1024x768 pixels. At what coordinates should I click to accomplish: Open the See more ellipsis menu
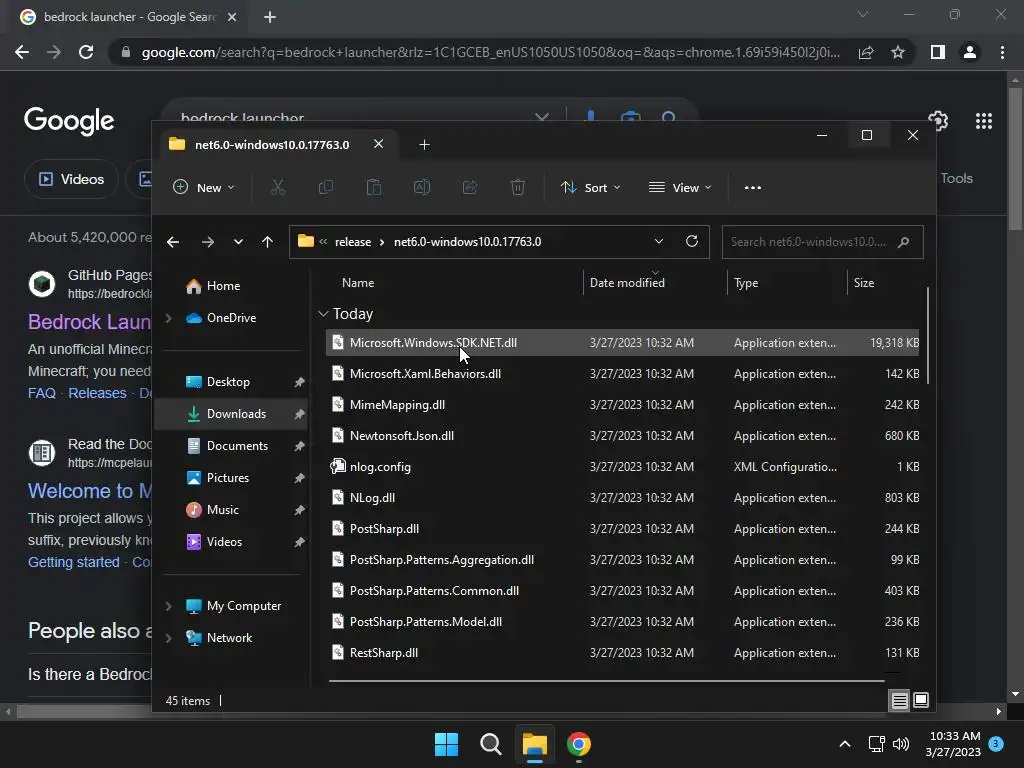click(752, 187)
